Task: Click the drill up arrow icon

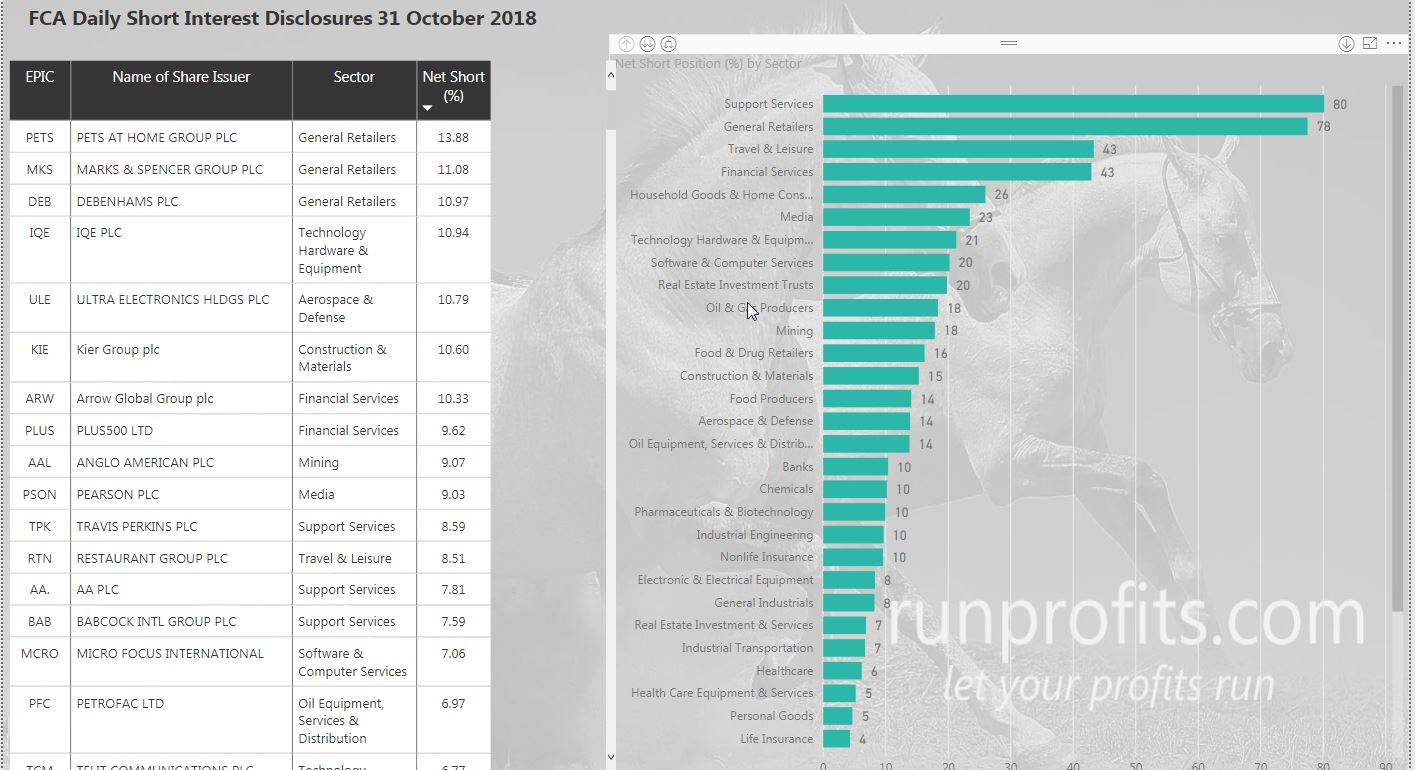Action: point(626,44)
